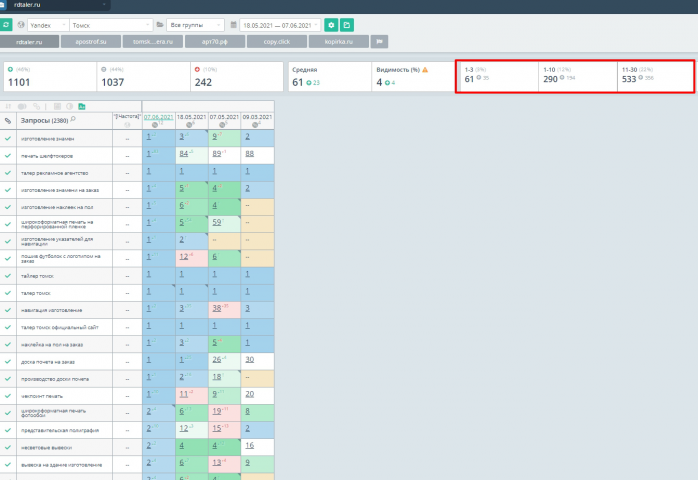The height and width of the screenshot is (480, 698).
Task: Switch to the apostrof.su tab
Action: (x=91, y=41)
